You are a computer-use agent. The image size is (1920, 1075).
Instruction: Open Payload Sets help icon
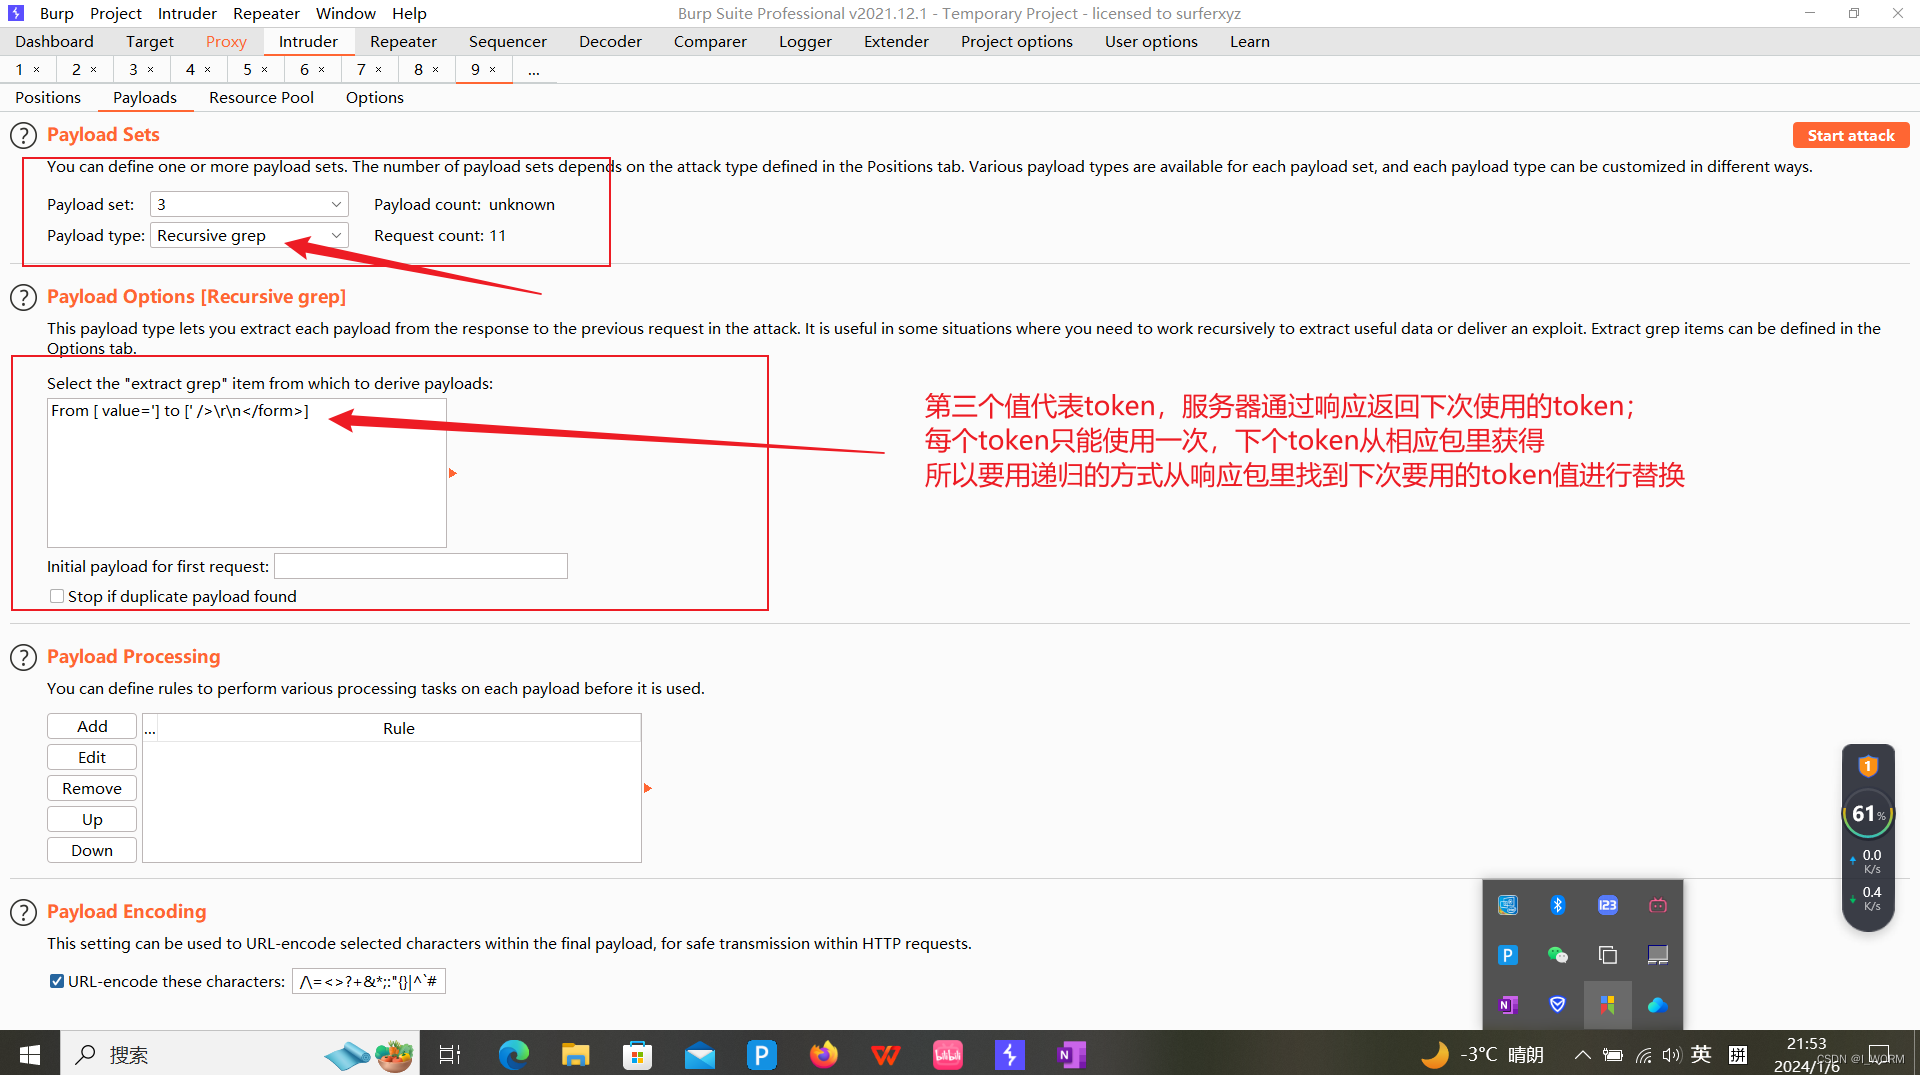(23, 135)
